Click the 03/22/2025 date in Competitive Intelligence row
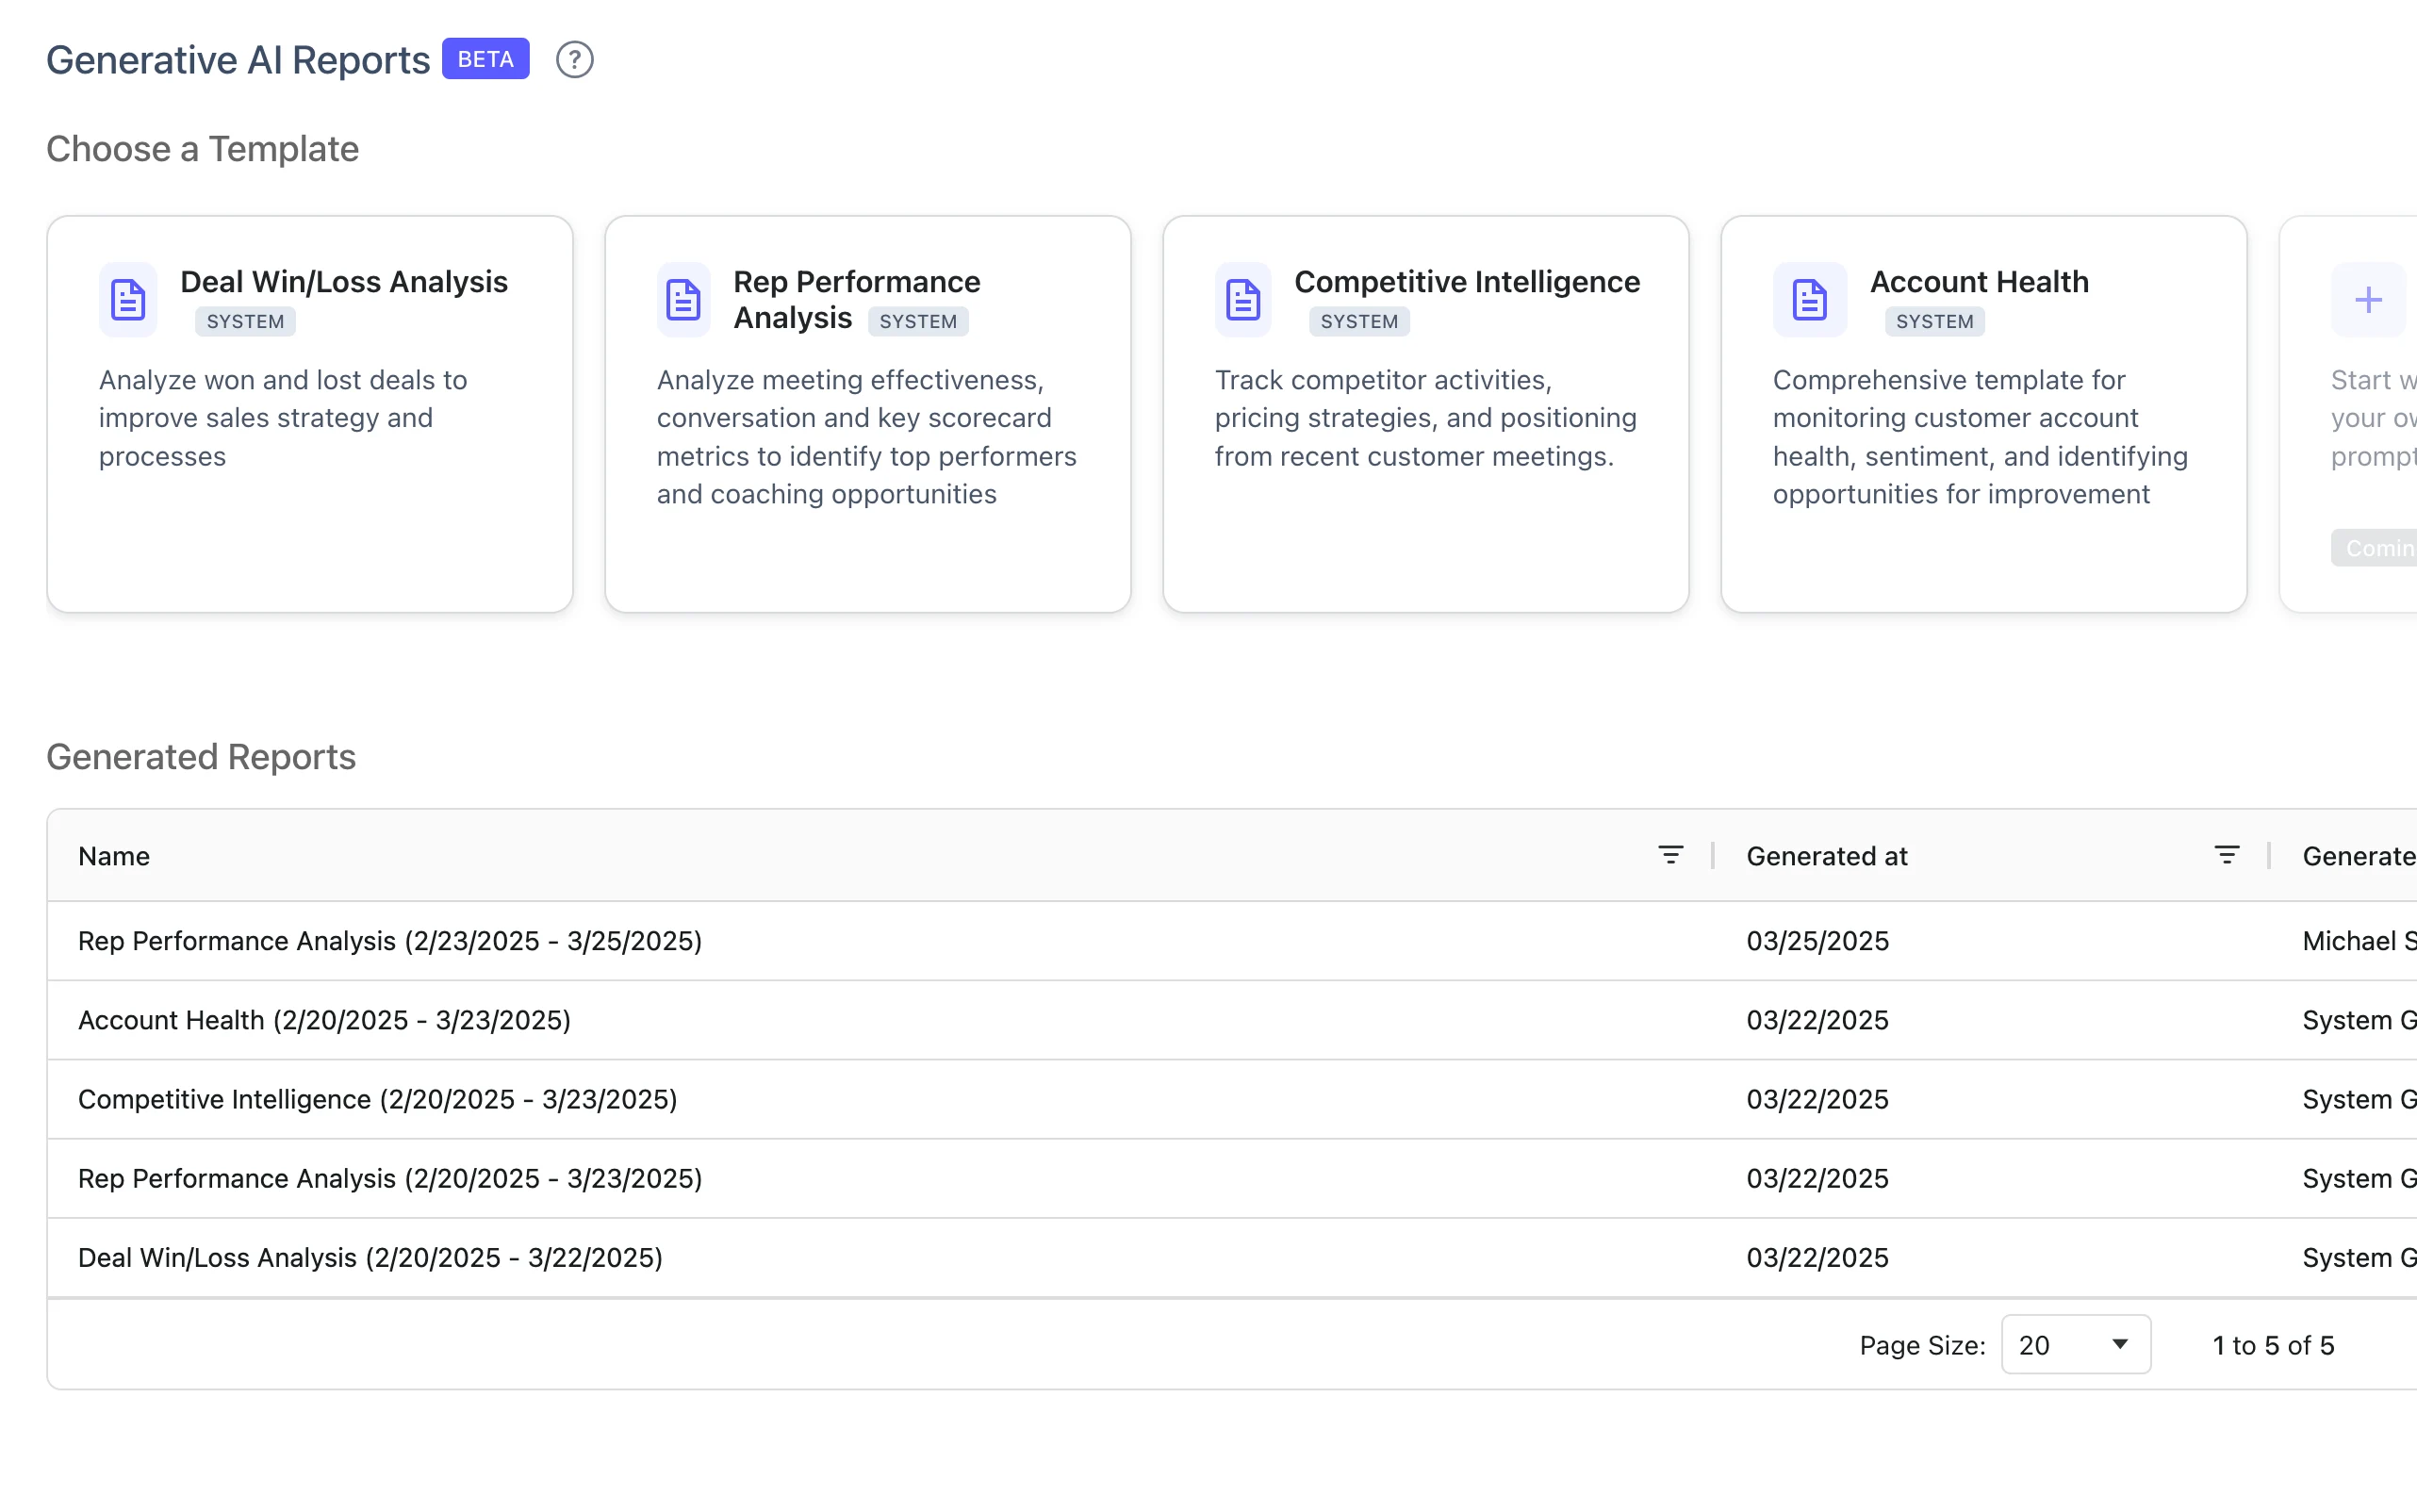The width and height of the screenshot is (2417, 1512). (x=1817, y=1099)
